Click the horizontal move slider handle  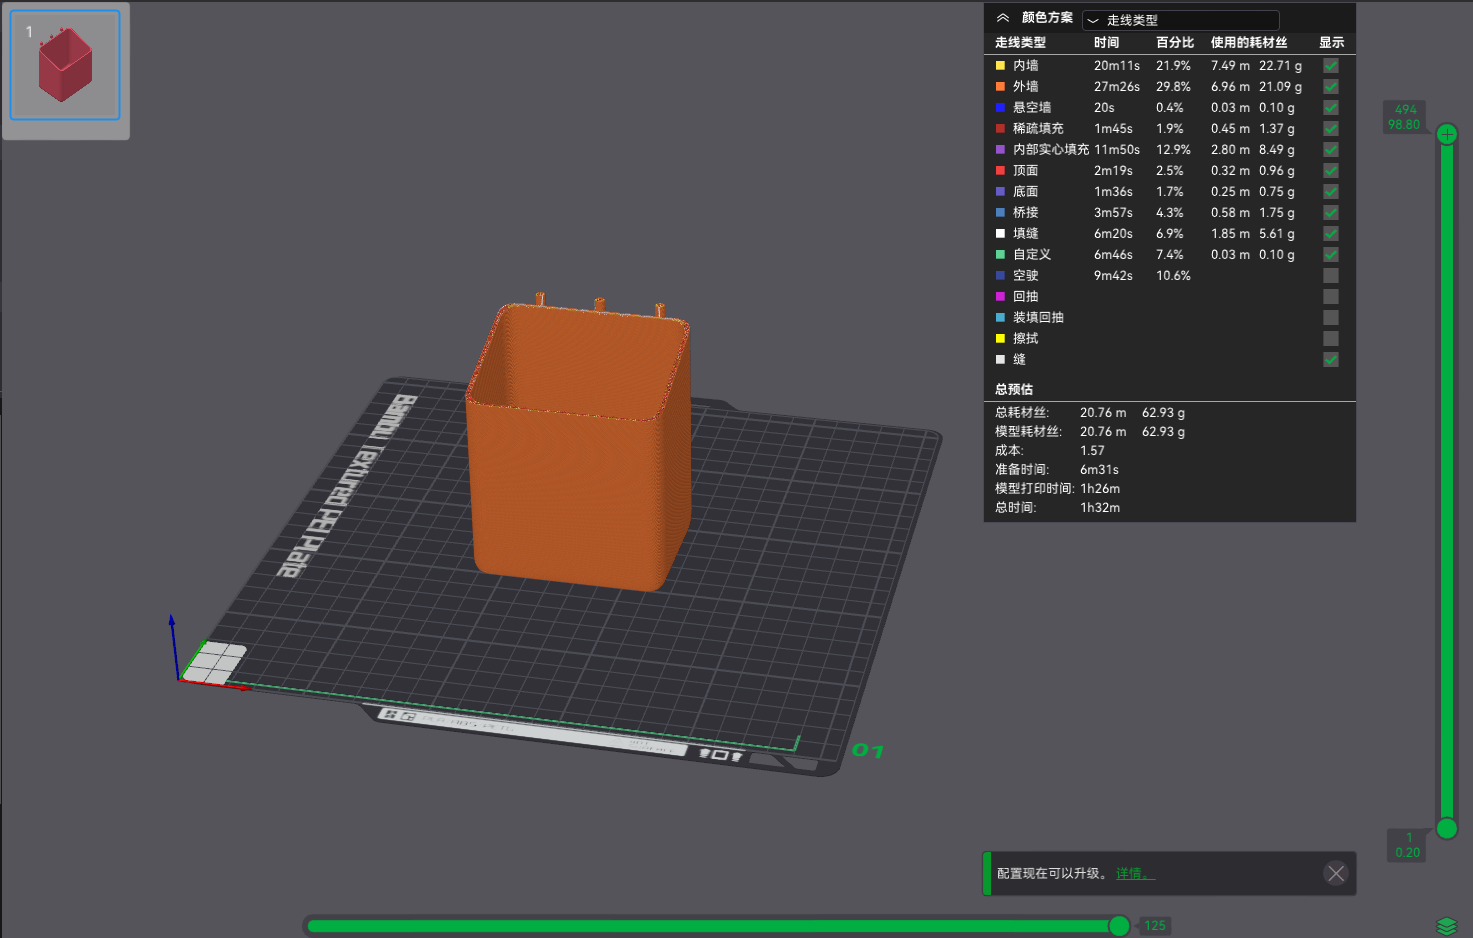point(1120,926)
